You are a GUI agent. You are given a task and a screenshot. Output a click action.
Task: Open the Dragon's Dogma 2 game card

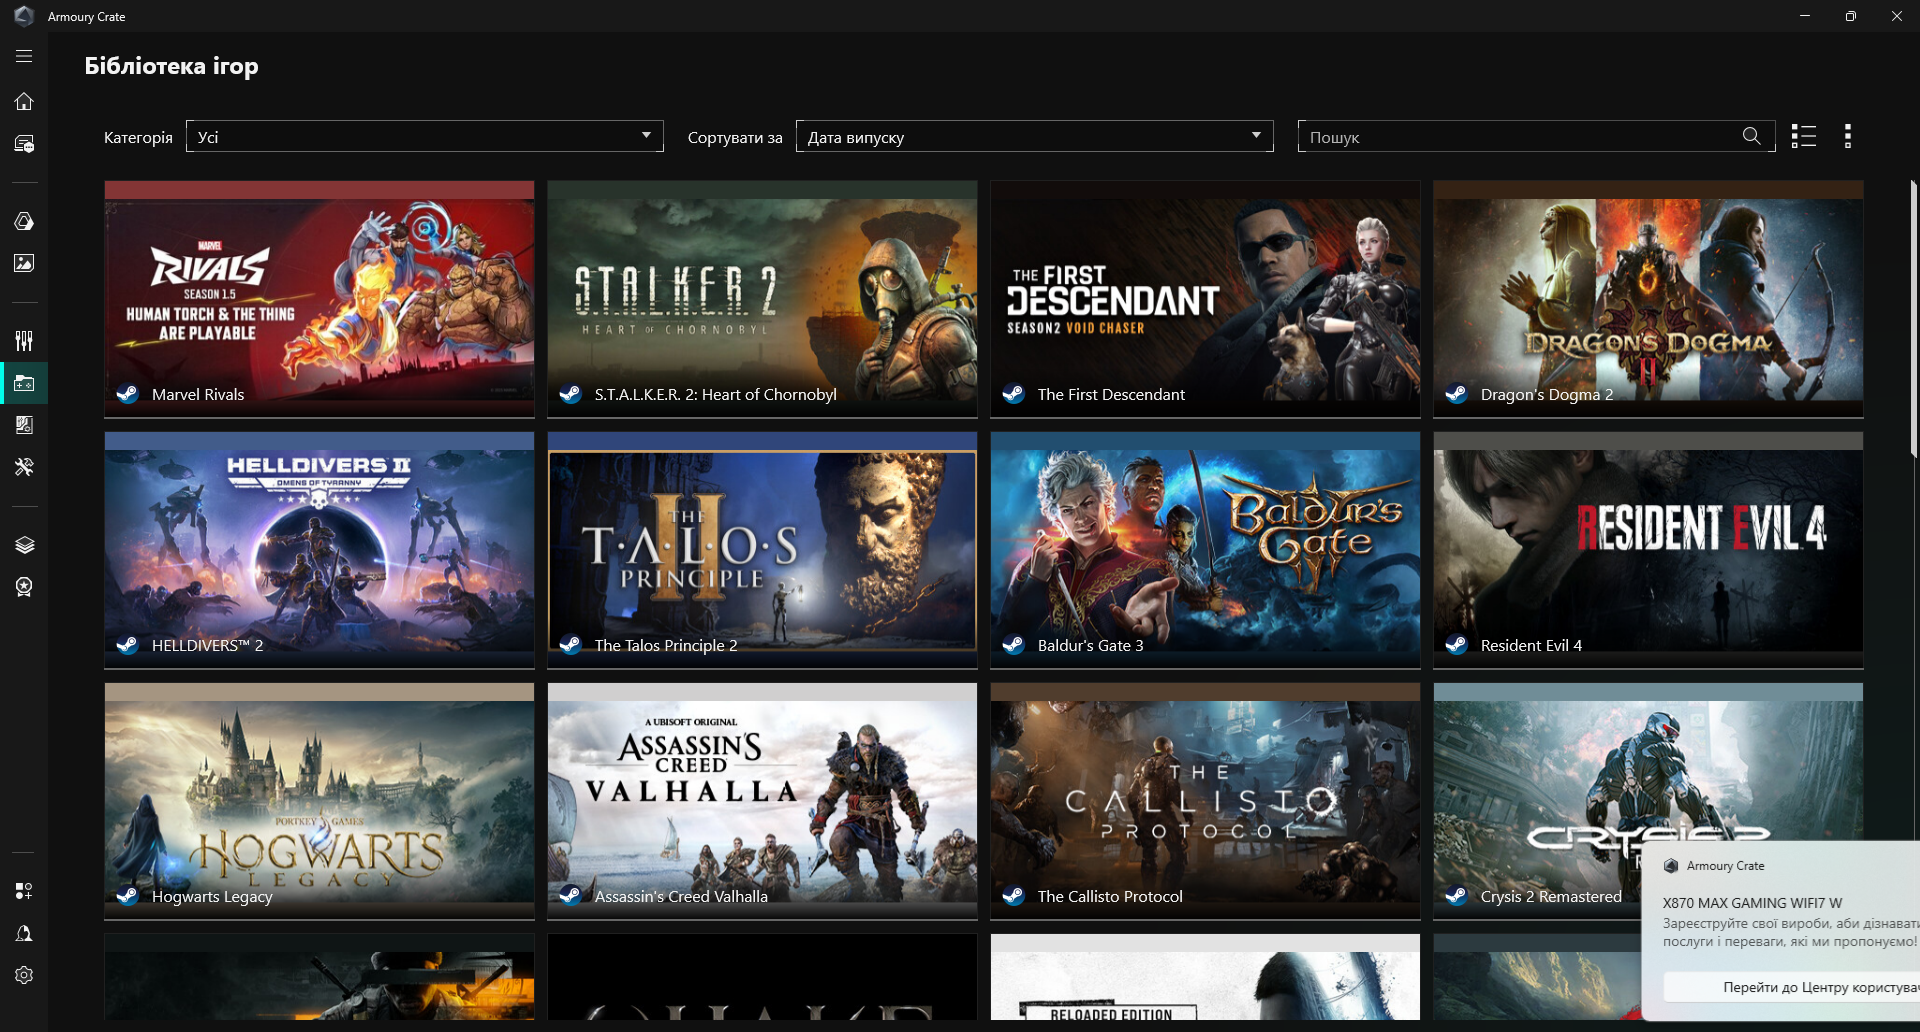(1649, 299)
